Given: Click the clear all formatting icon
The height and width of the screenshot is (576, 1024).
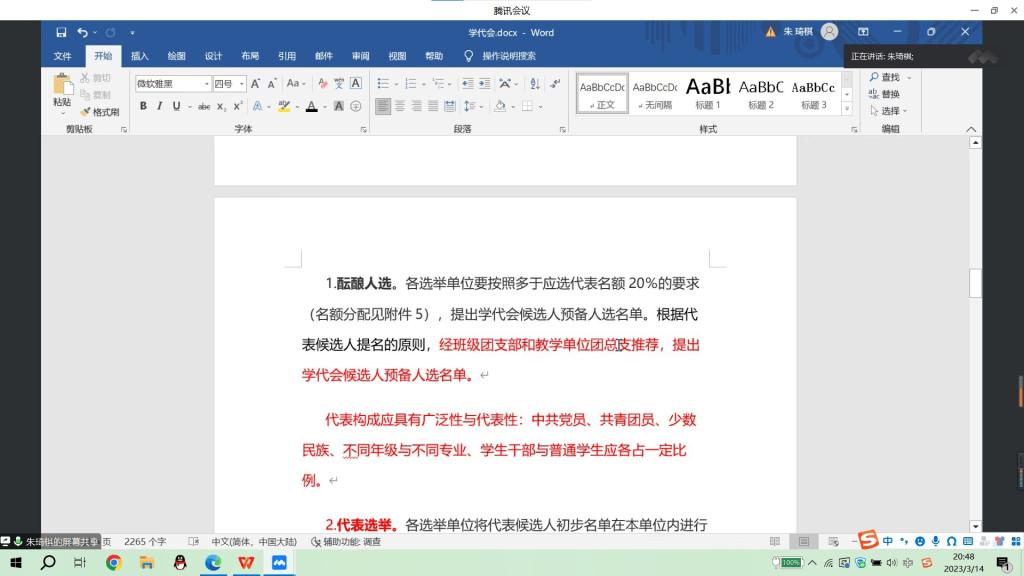Looking at the screenshot, I should point(323,84).
